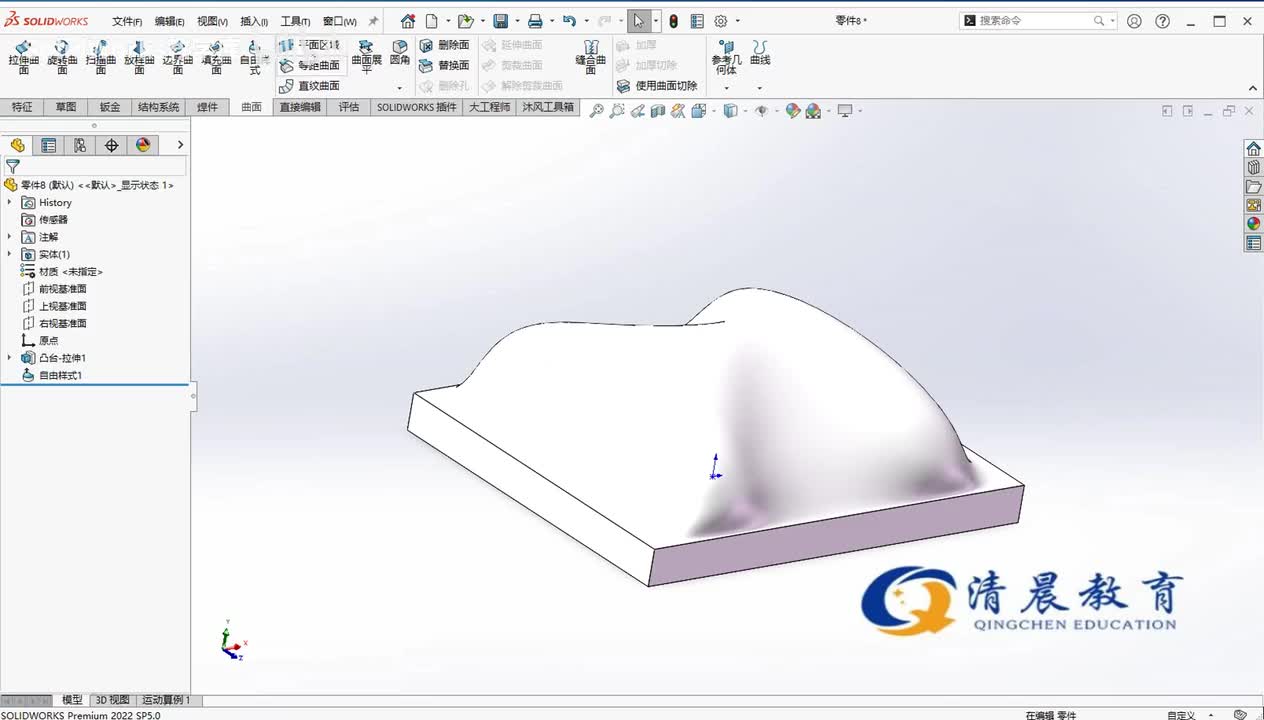The image size is (1264, 720).
Task: Click the 直纹曲面 ruled surface button
Action: coord(310,86)
